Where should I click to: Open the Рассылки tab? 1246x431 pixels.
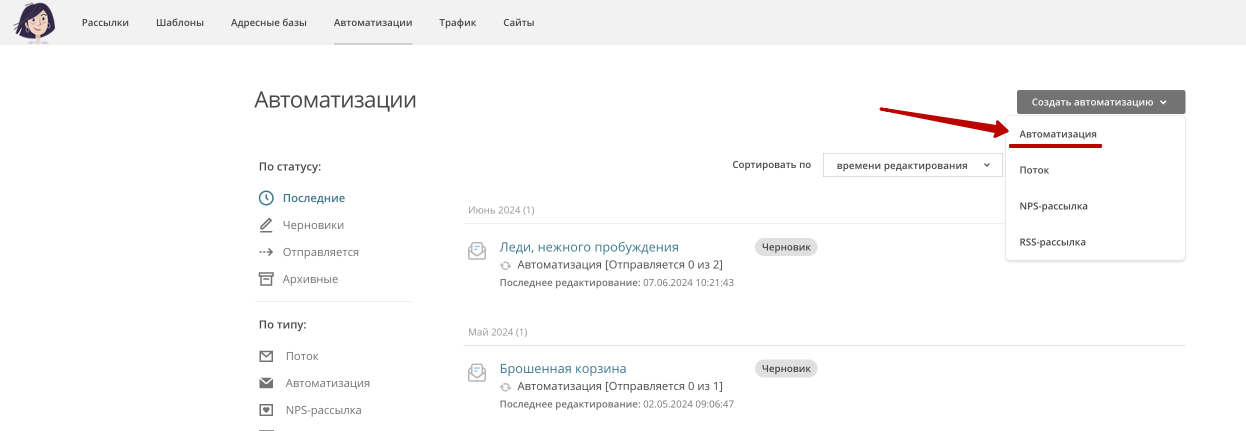[x=105, y=23]
